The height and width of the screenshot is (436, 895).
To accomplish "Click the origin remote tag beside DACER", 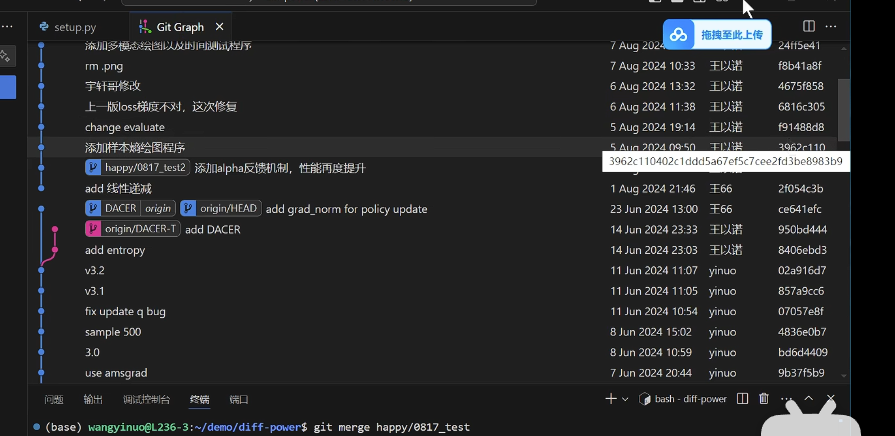I will click(158, 209).
